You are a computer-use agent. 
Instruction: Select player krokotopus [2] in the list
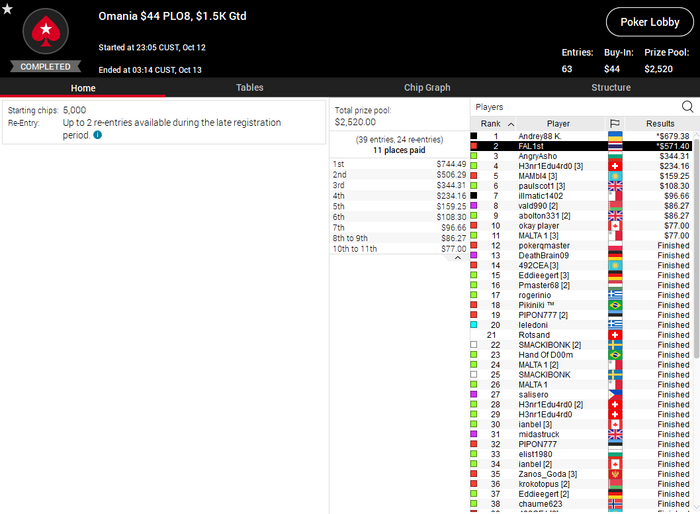click(x=581, y=484)
